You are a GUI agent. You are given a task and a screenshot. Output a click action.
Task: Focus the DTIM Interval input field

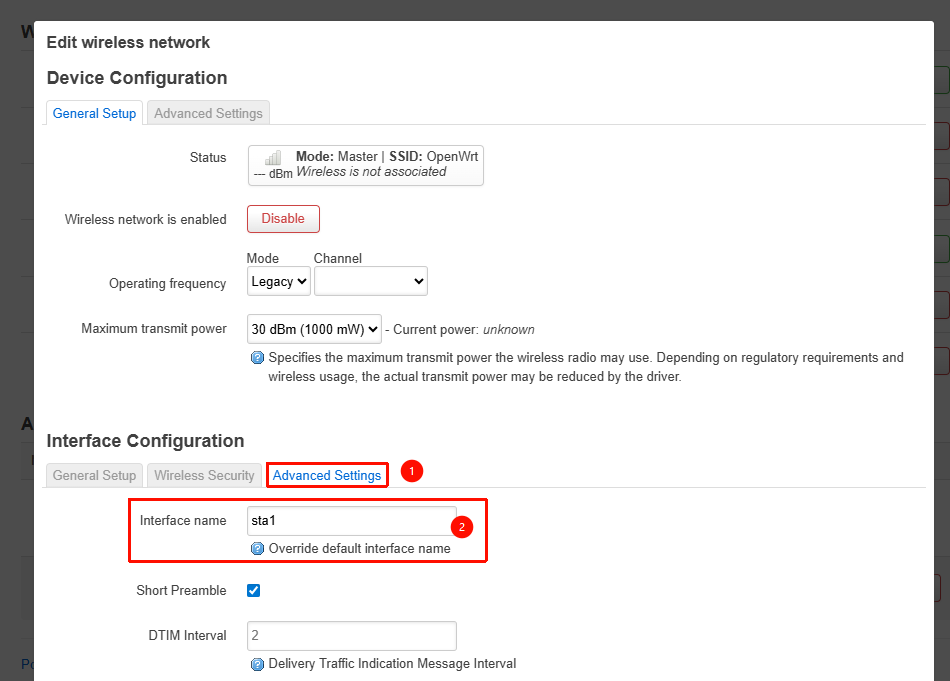351,636
